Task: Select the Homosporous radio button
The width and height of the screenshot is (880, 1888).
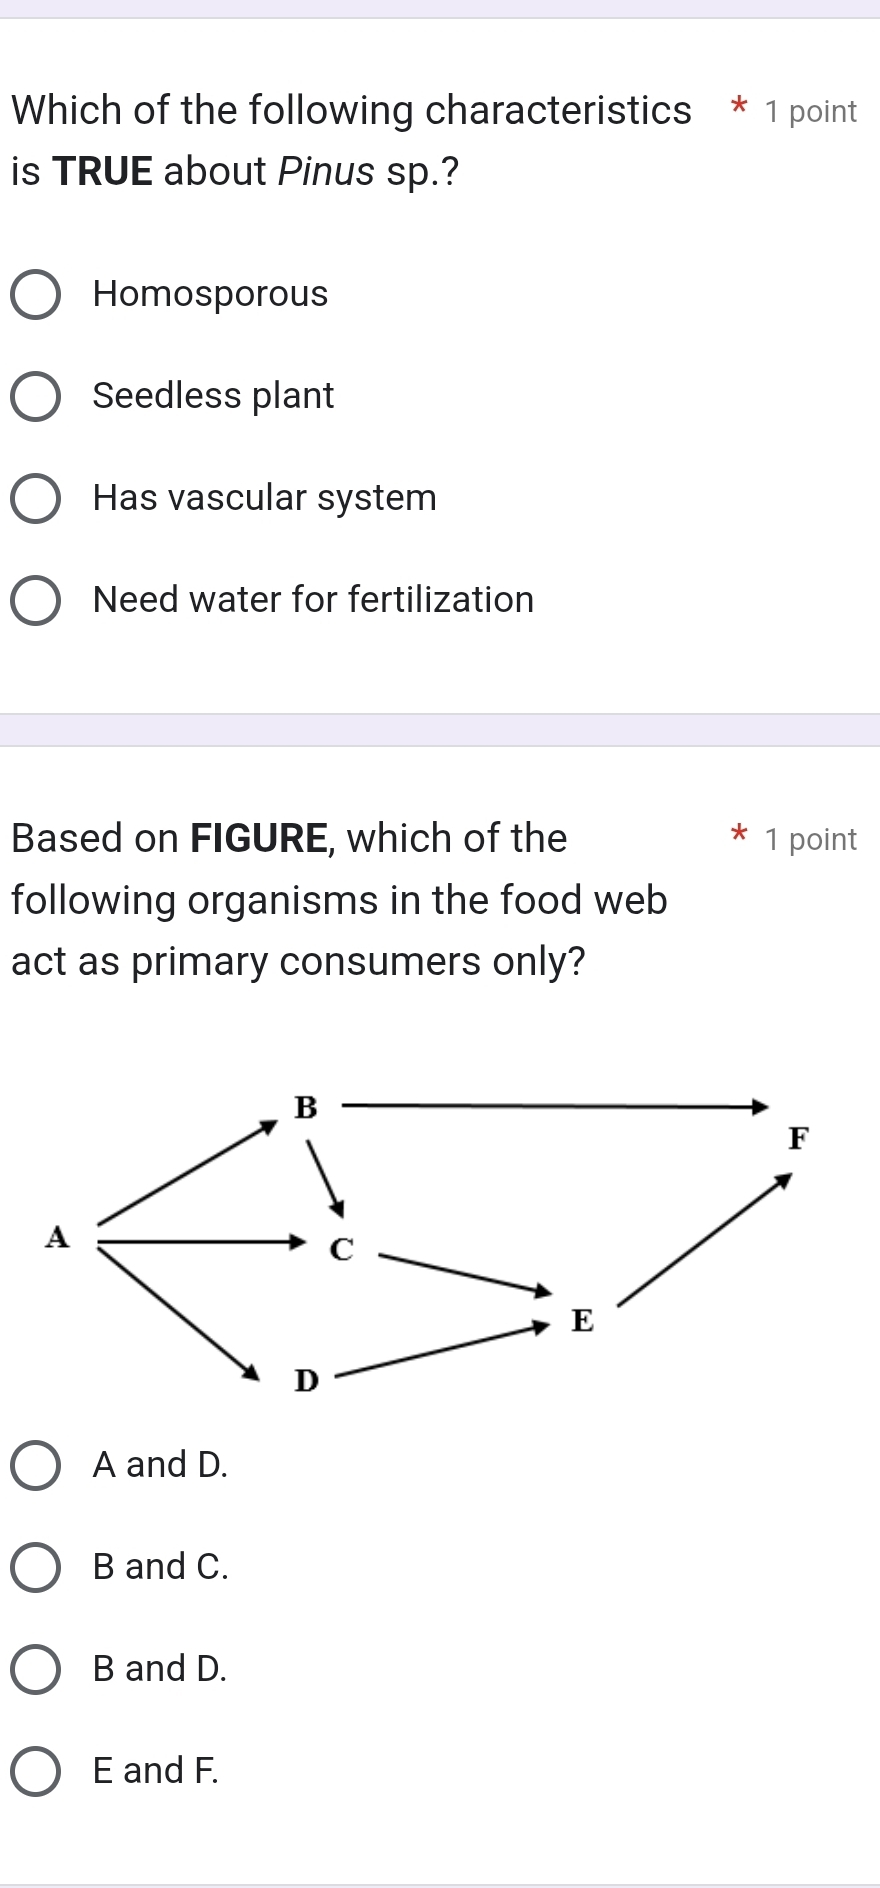Action: point(36,295)
